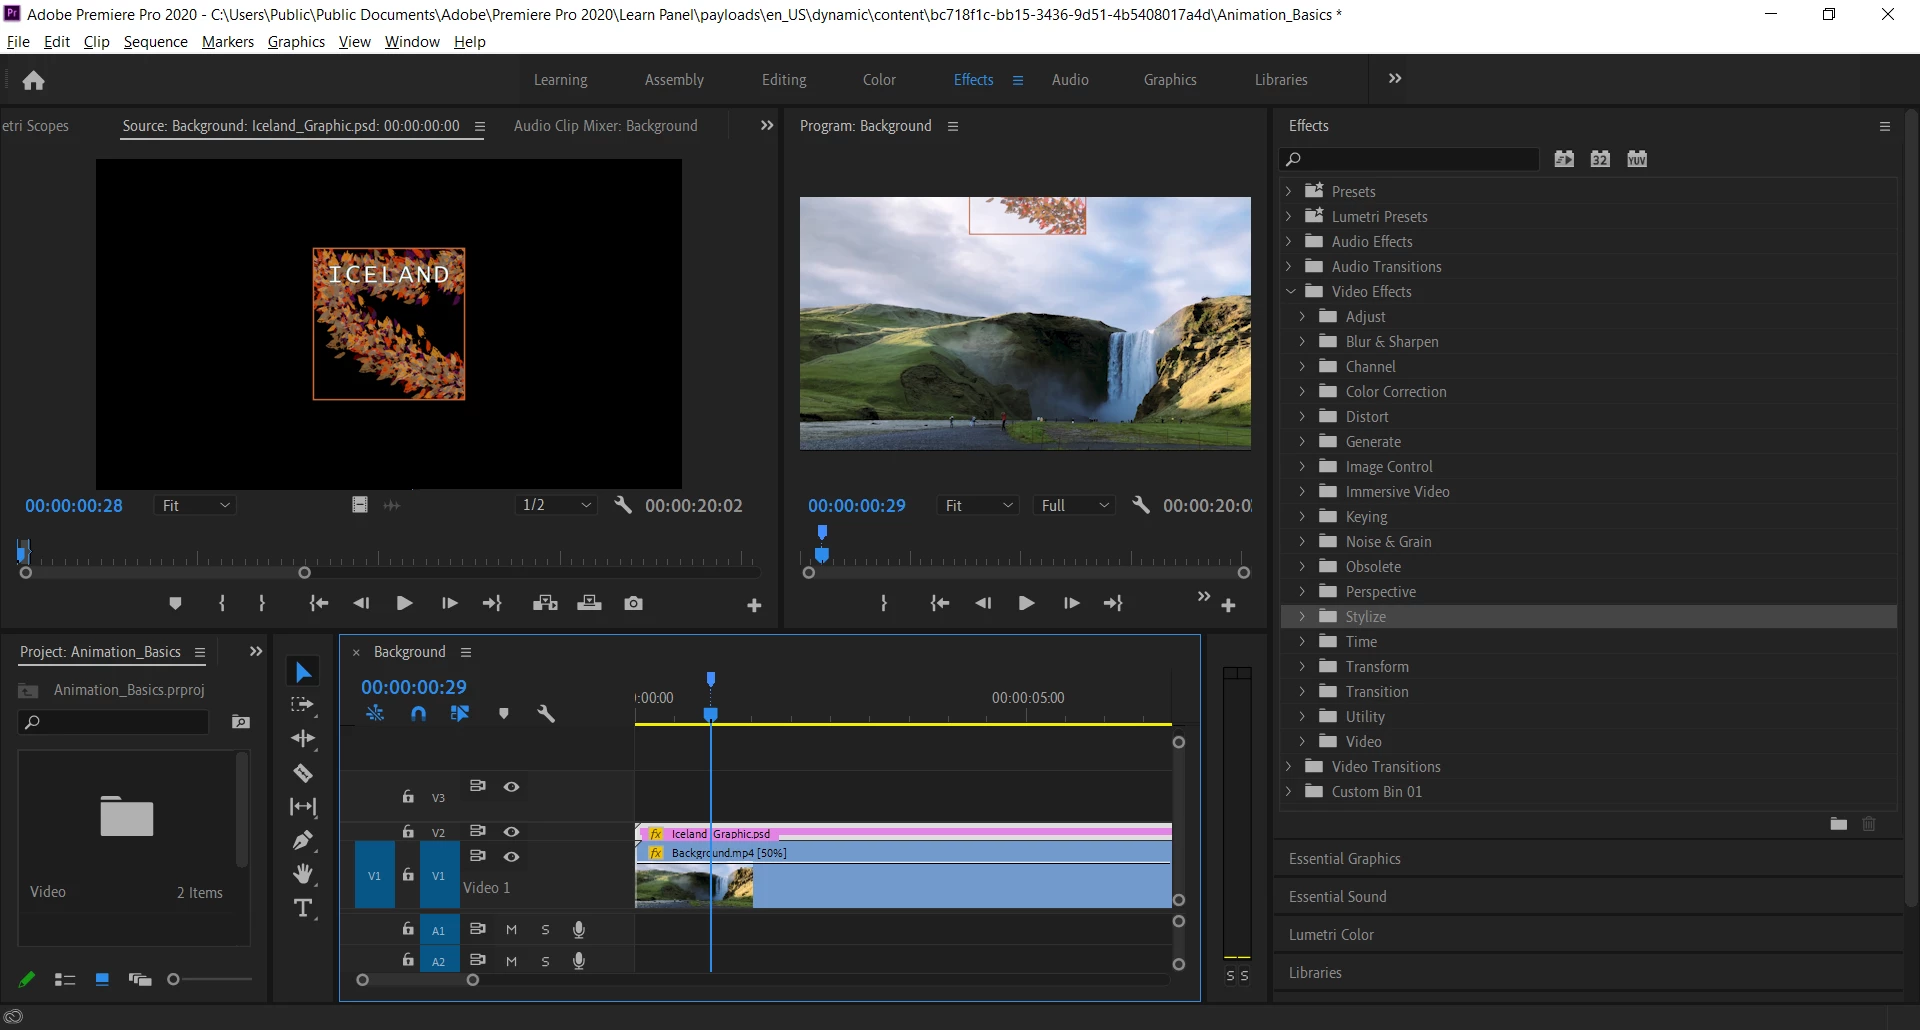Toggle lock on the V3 track

pos(408,797)
